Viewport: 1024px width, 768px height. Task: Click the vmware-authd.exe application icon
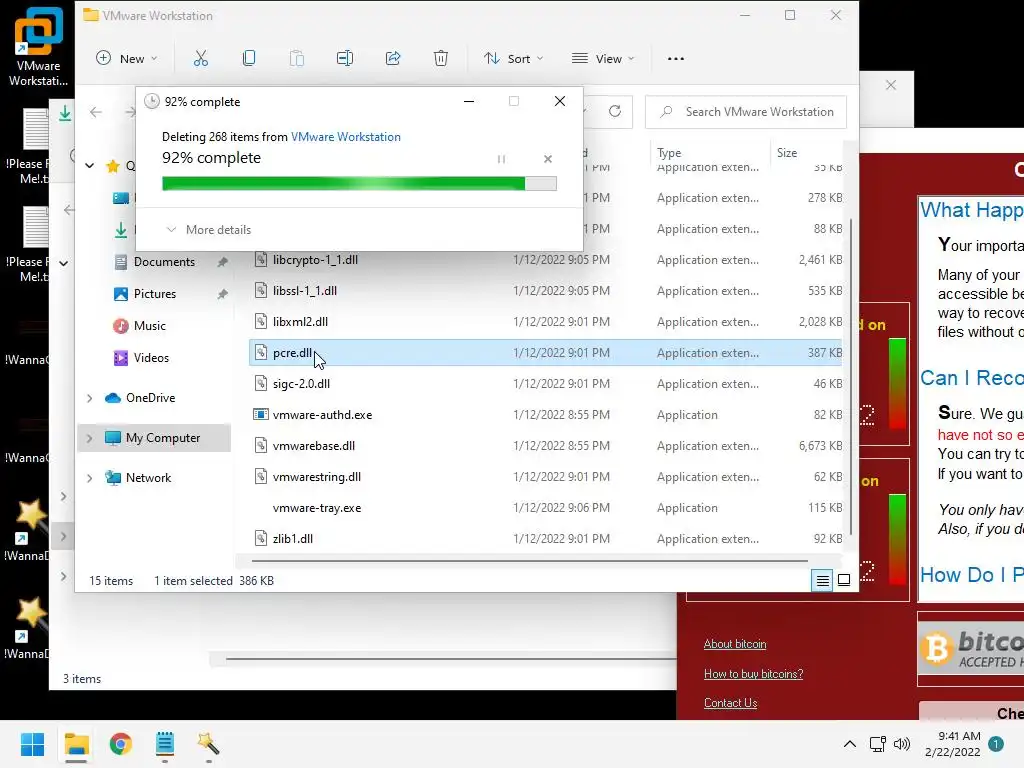pos(261,415)
